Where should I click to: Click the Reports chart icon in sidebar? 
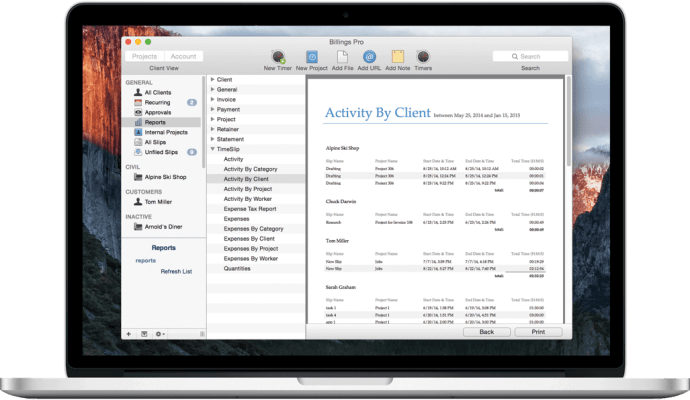click(x=138, y=122)
